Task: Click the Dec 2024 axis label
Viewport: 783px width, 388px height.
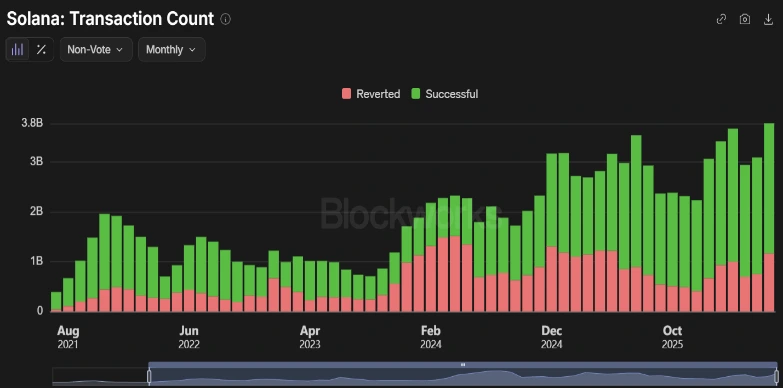Action: (x=551, y=337)
